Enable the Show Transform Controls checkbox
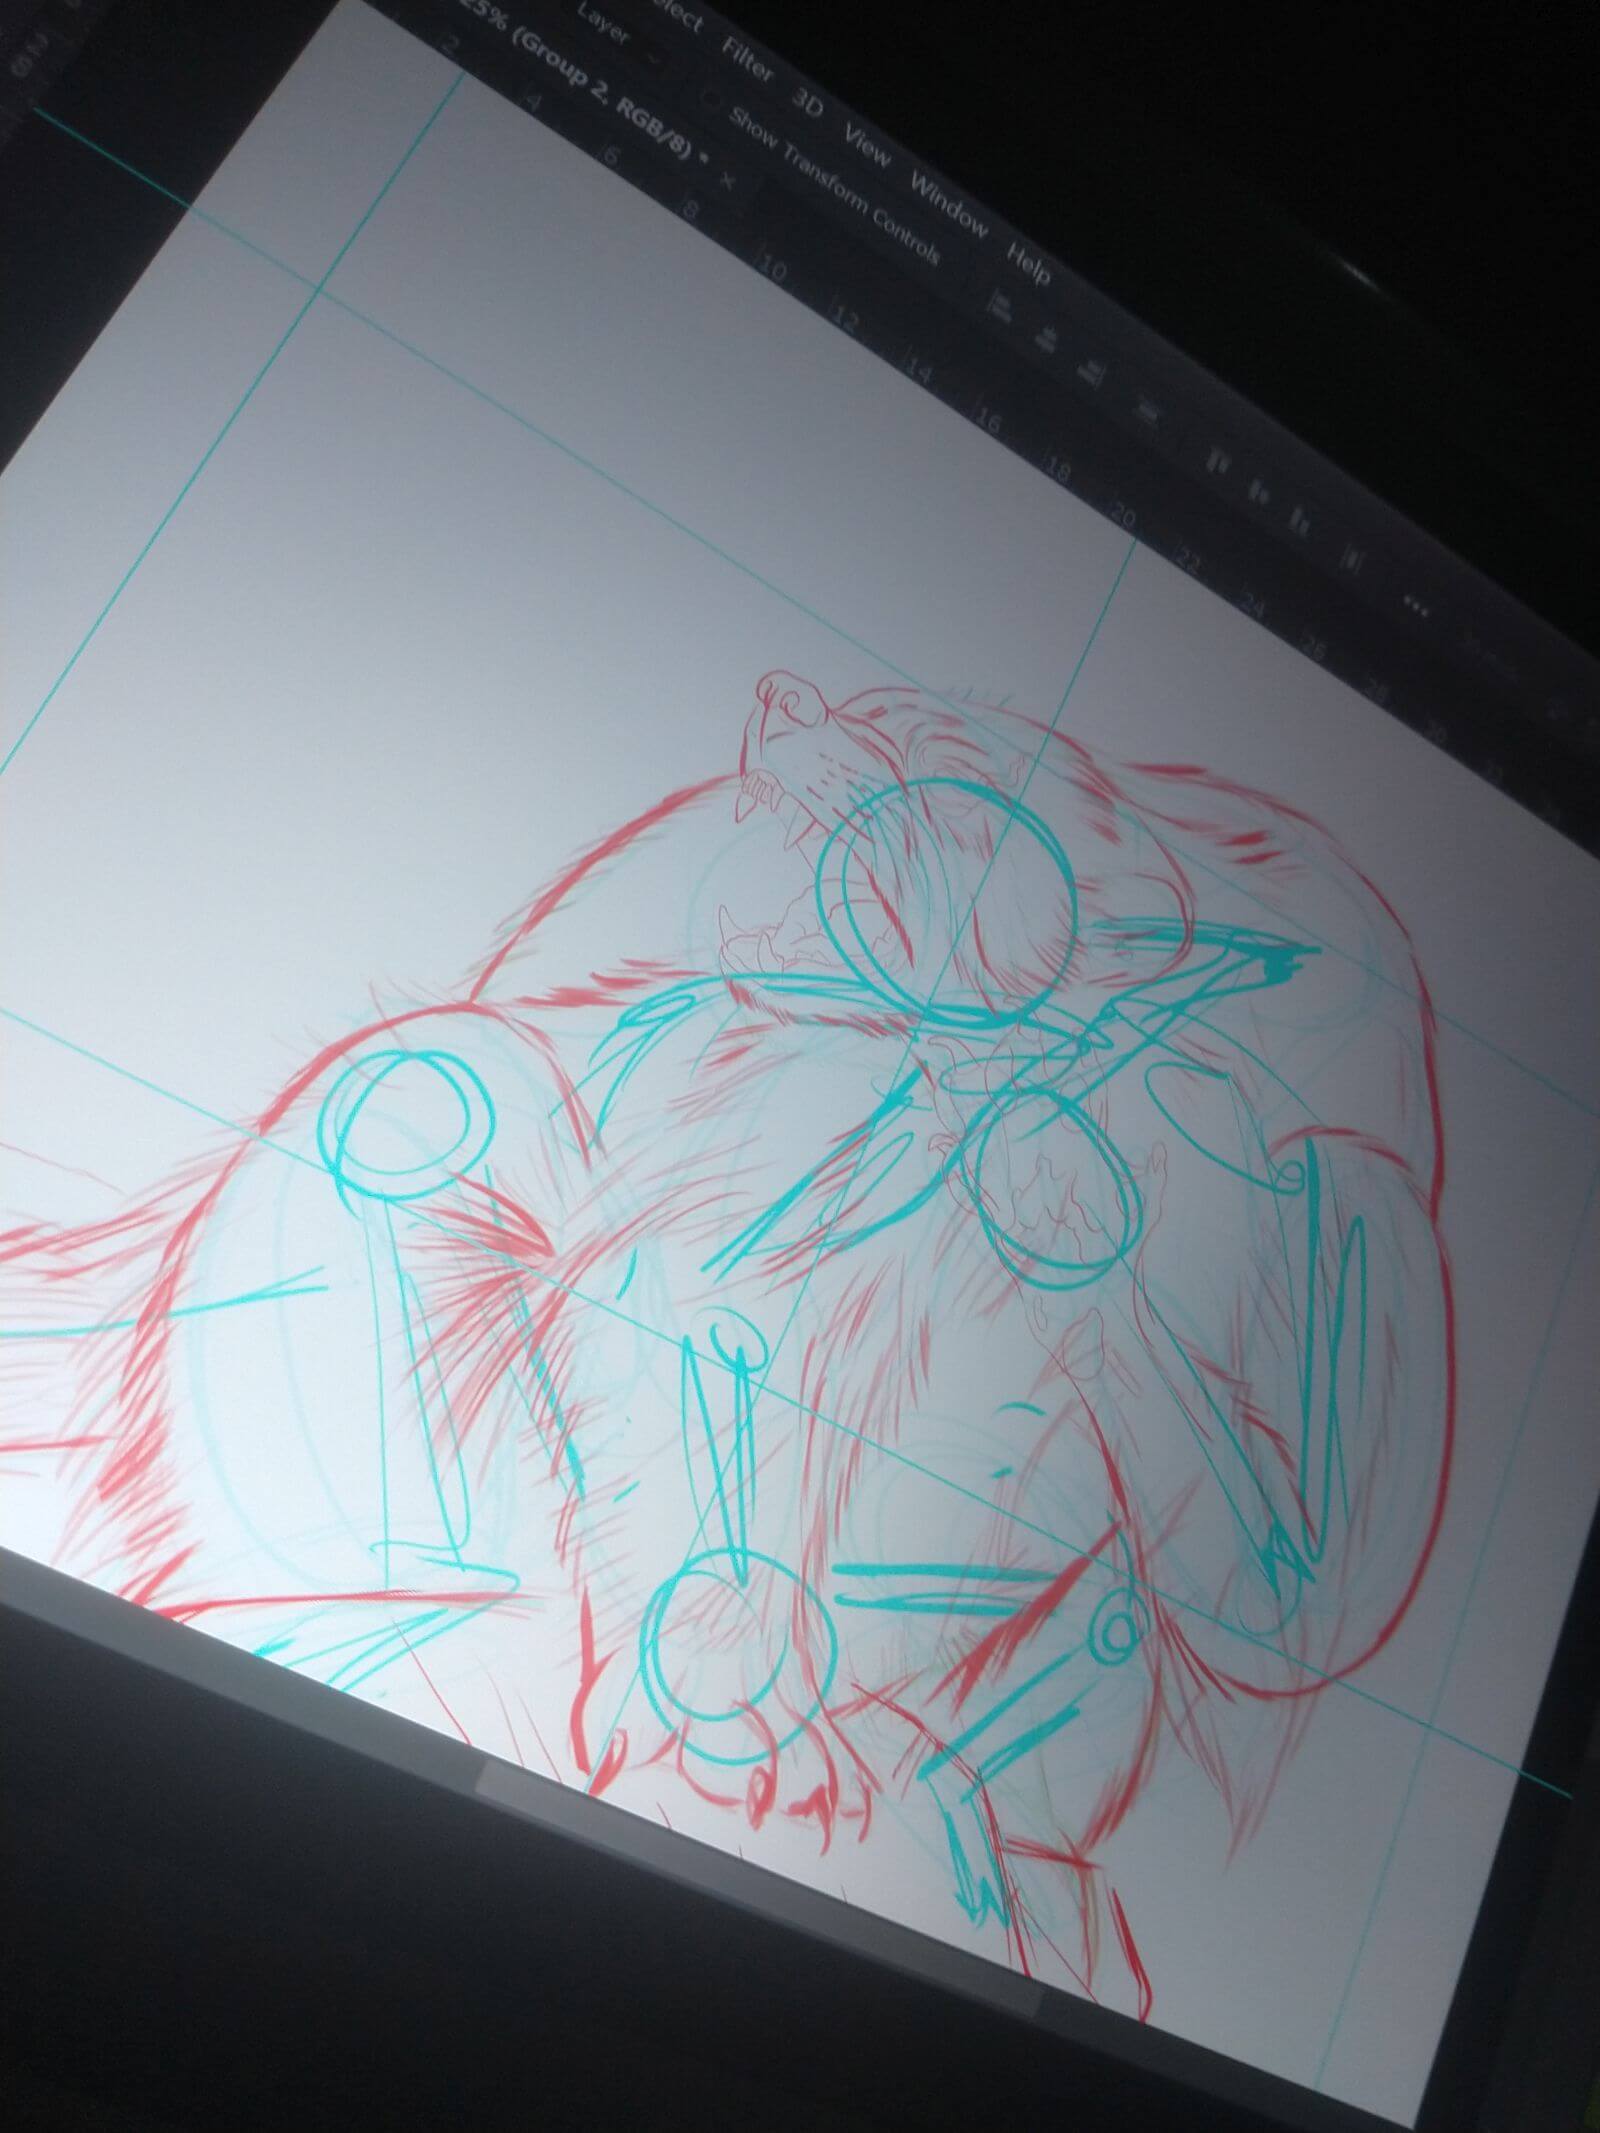1600x2133 pixels. coord(711,99)
